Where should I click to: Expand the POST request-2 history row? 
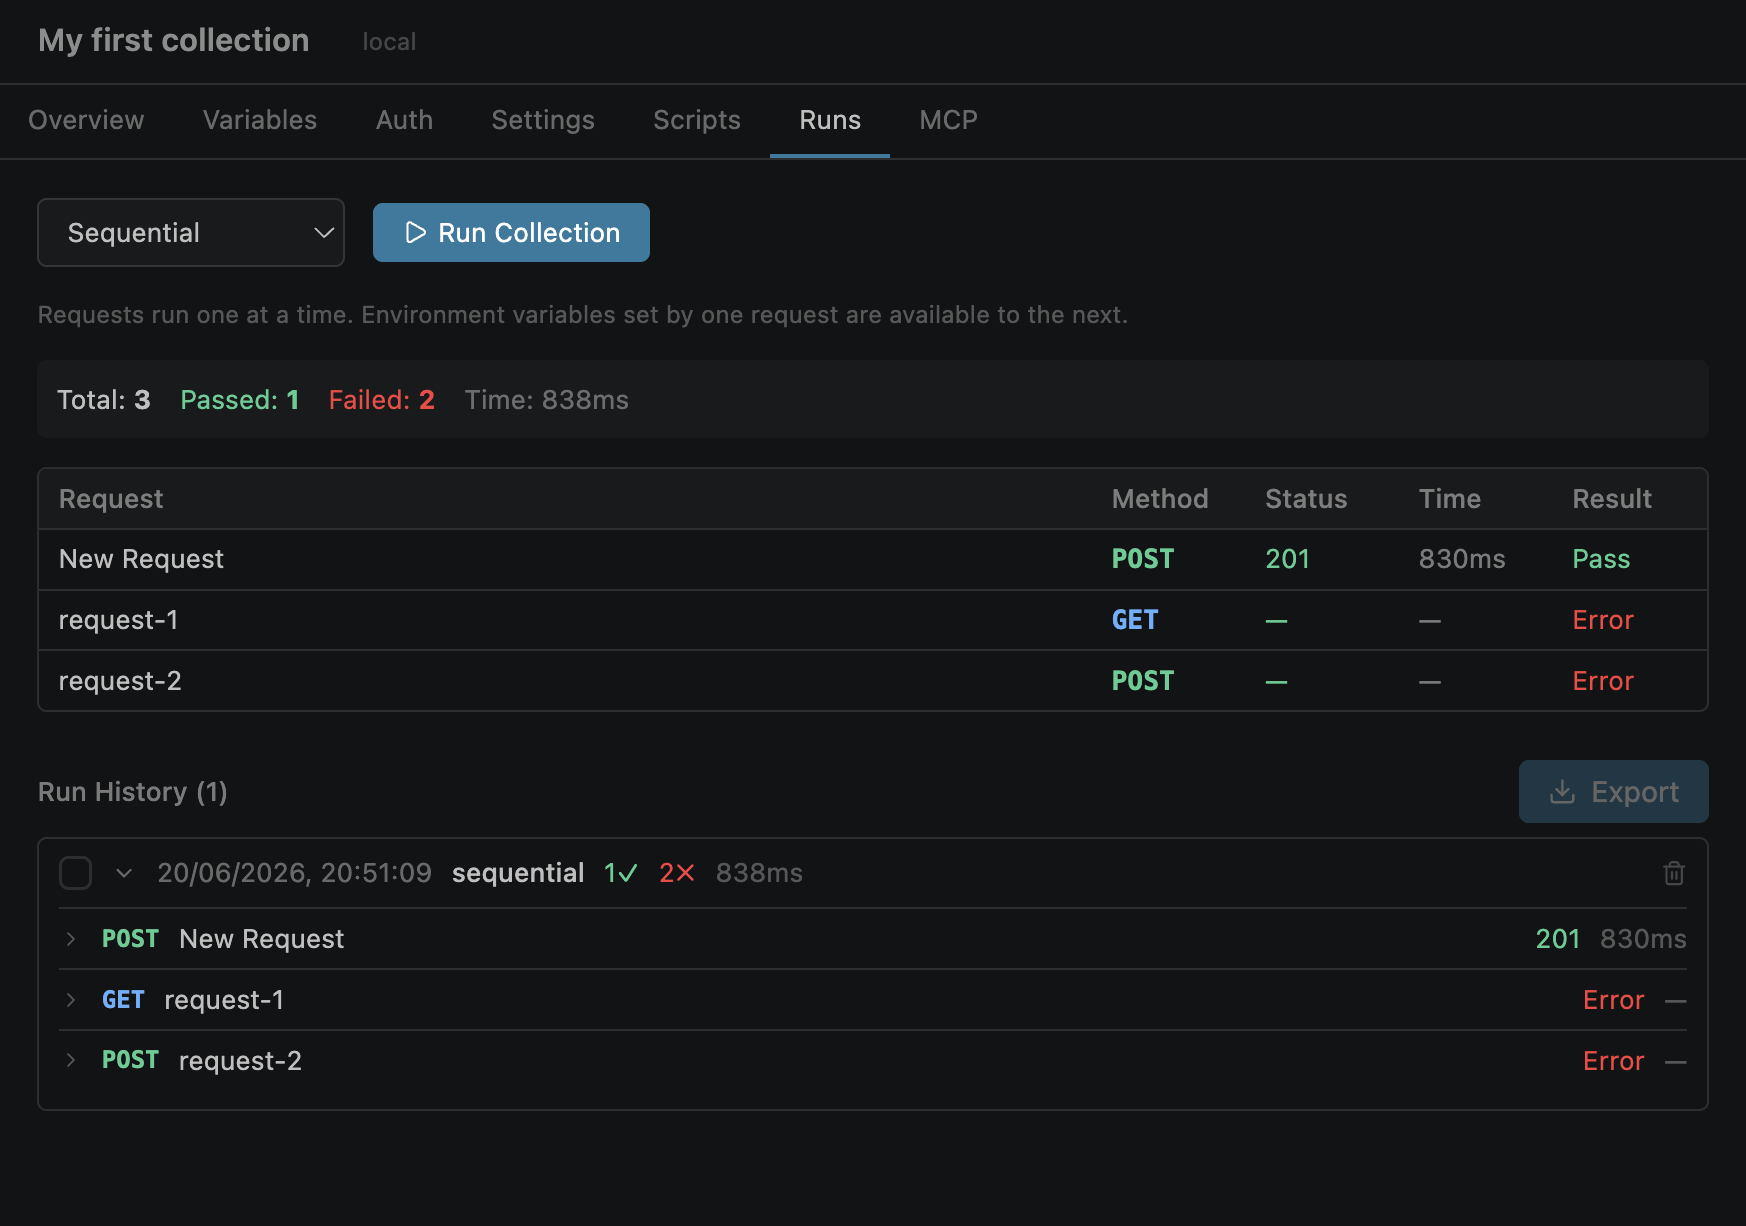coord(71,1060)
